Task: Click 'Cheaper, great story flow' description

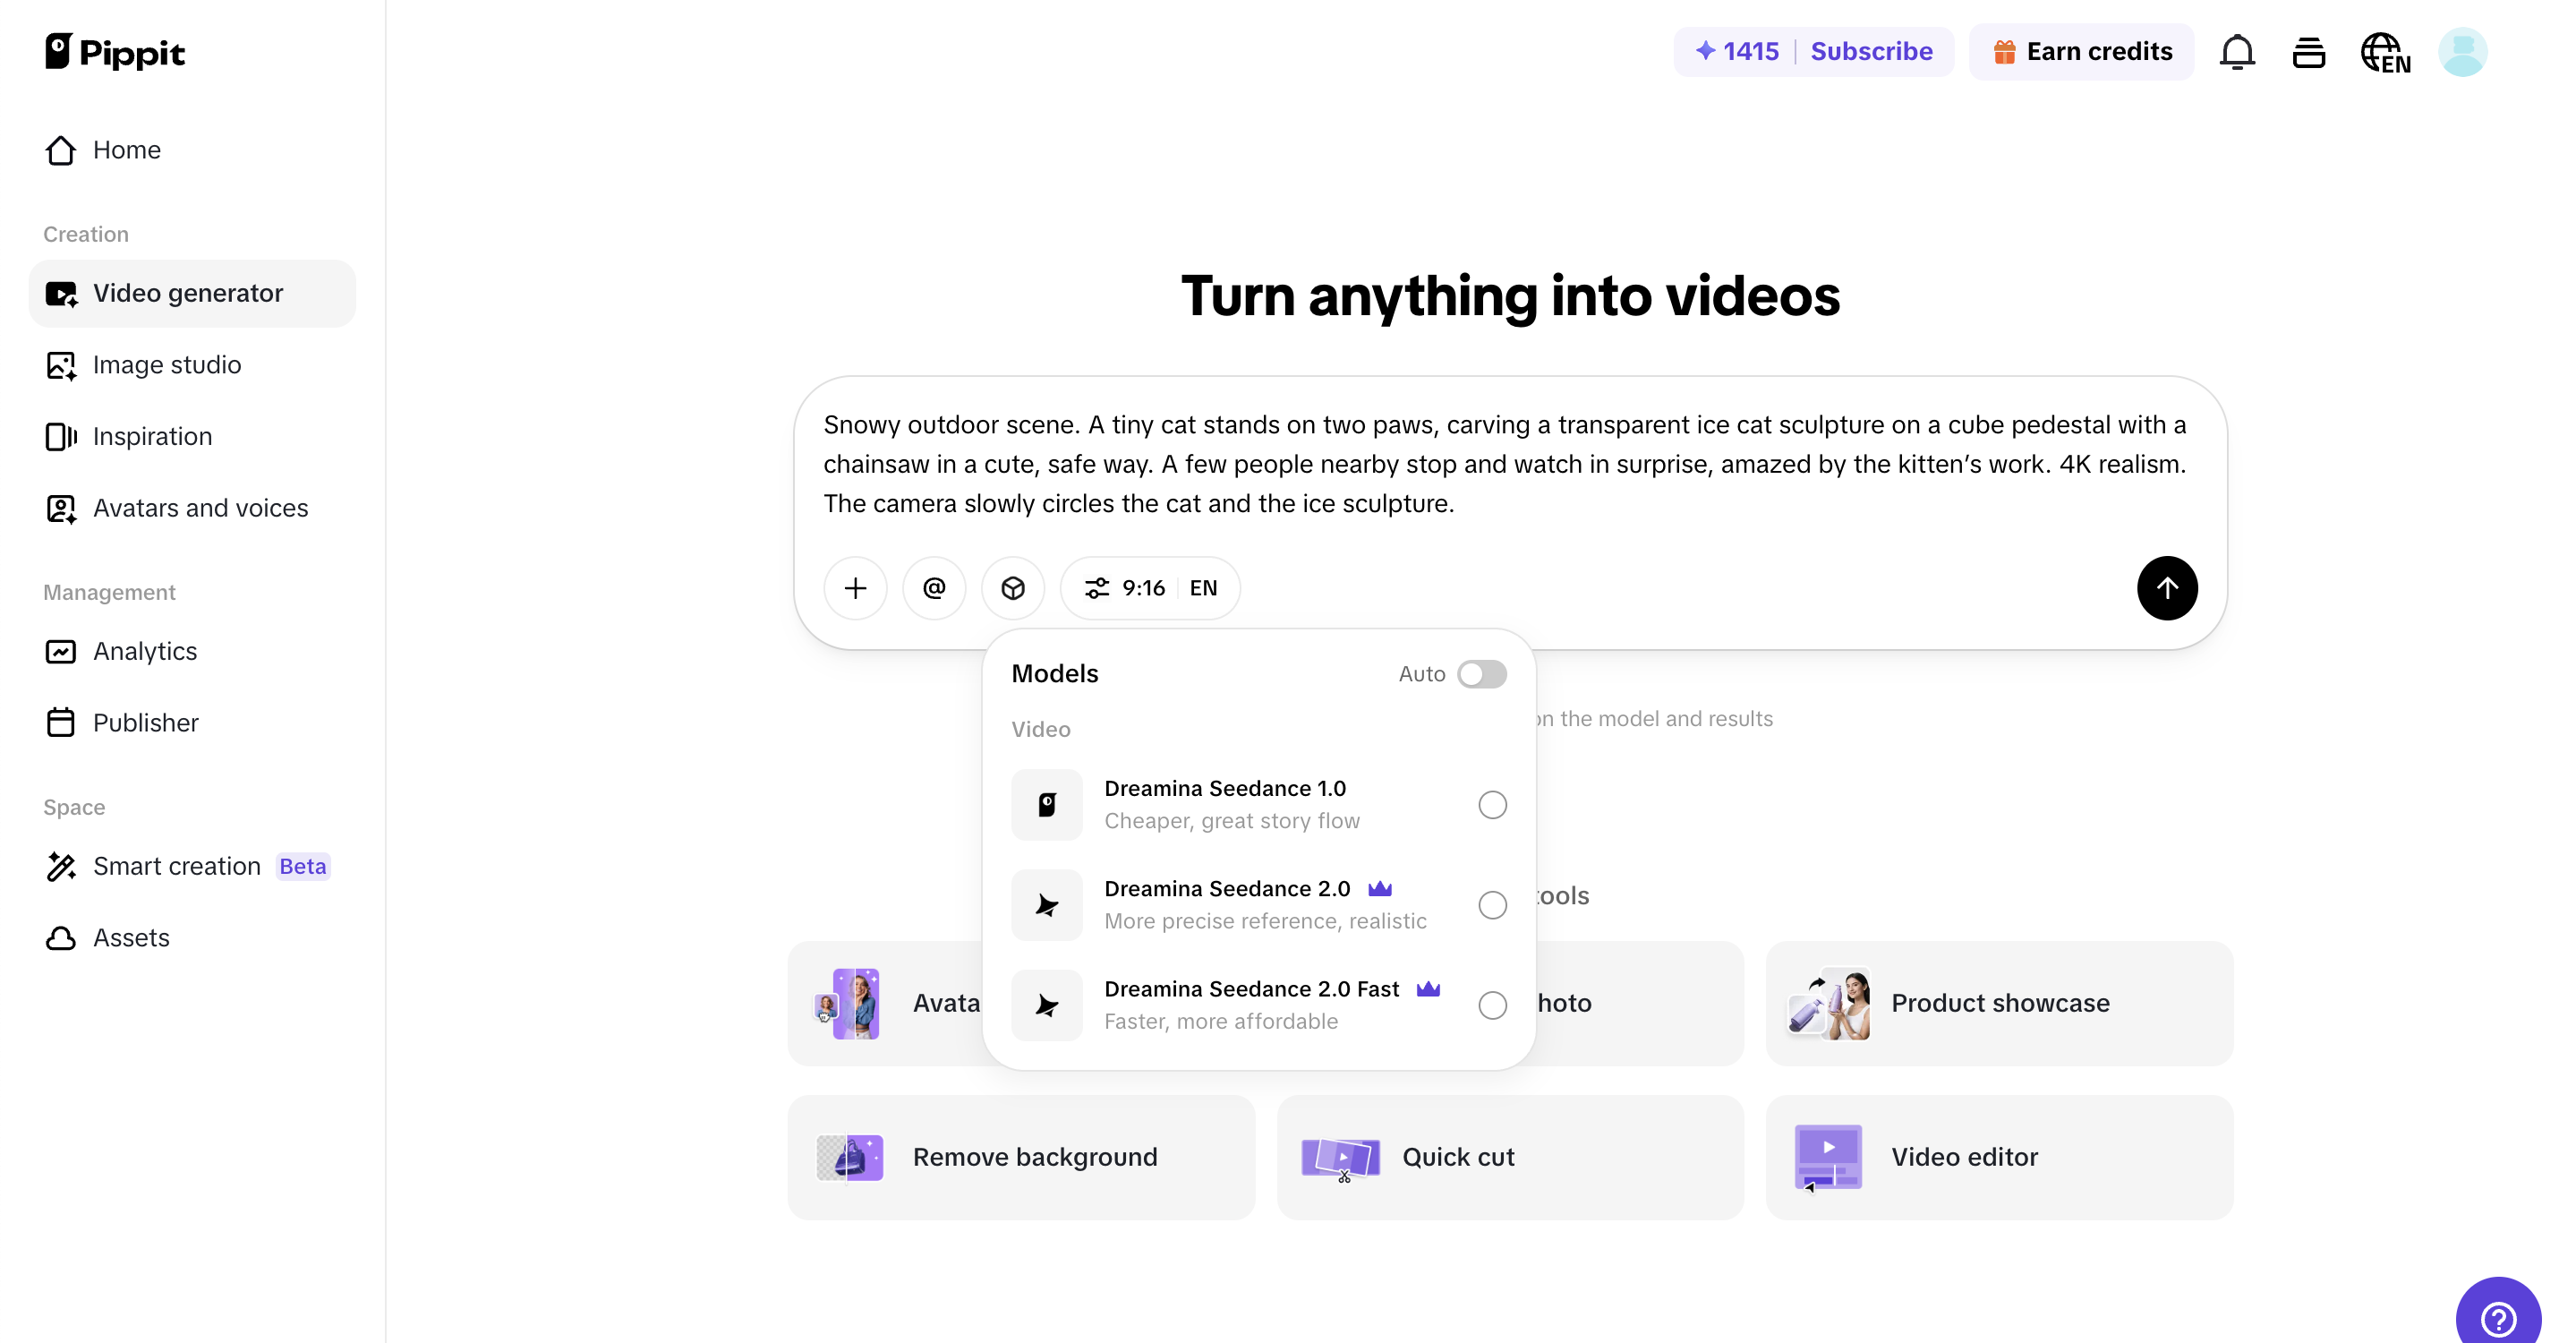Action: (1231, 821)
